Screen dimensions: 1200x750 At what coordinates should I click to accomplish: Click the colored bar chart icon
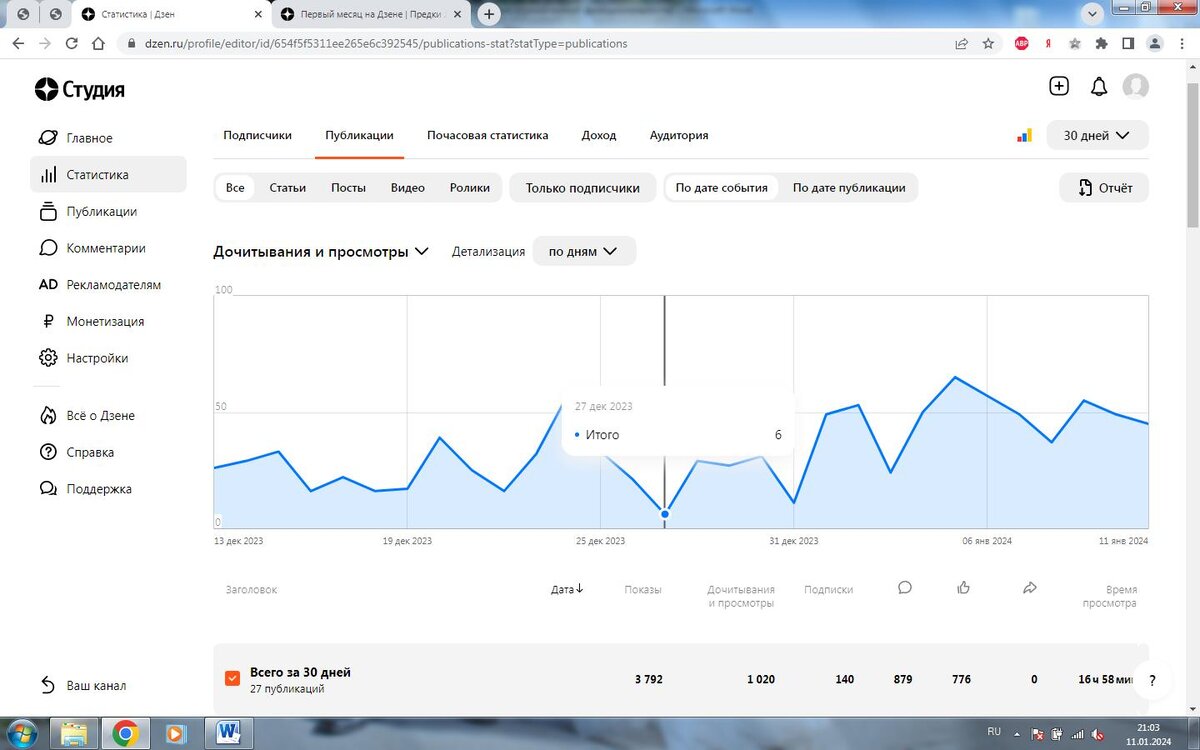(1024, 135)
